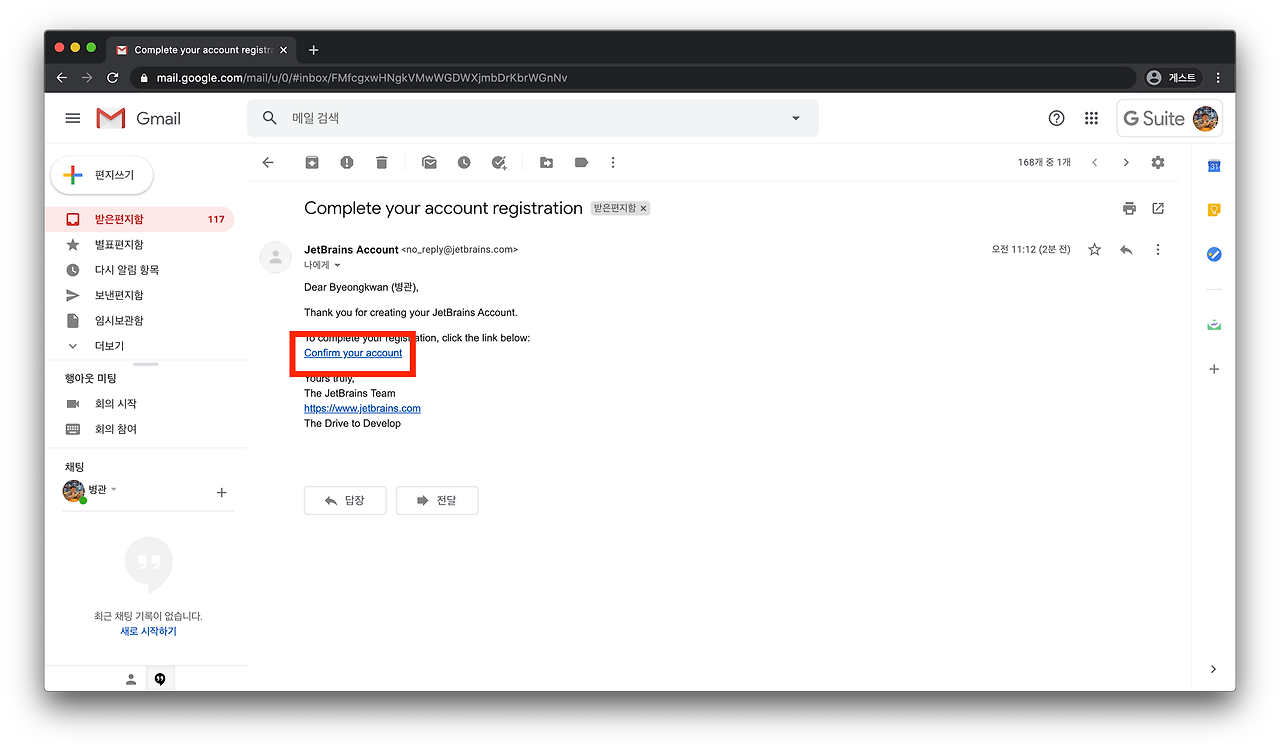Viewport: 1280px width, 750px height.
Task: Click the 답장 reply button
Action: pos(345,500)
